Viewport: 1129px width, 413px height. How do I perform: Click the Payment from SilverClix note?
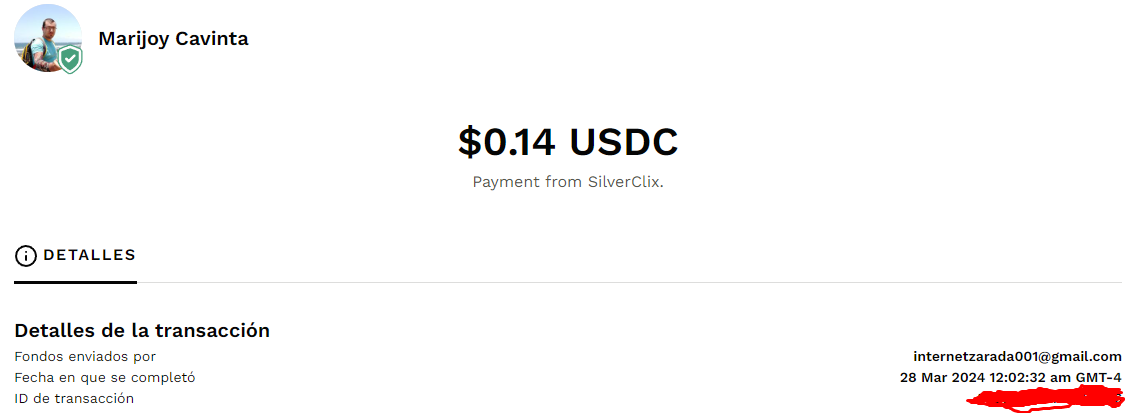pyautogui.click(x=567, y=182)
